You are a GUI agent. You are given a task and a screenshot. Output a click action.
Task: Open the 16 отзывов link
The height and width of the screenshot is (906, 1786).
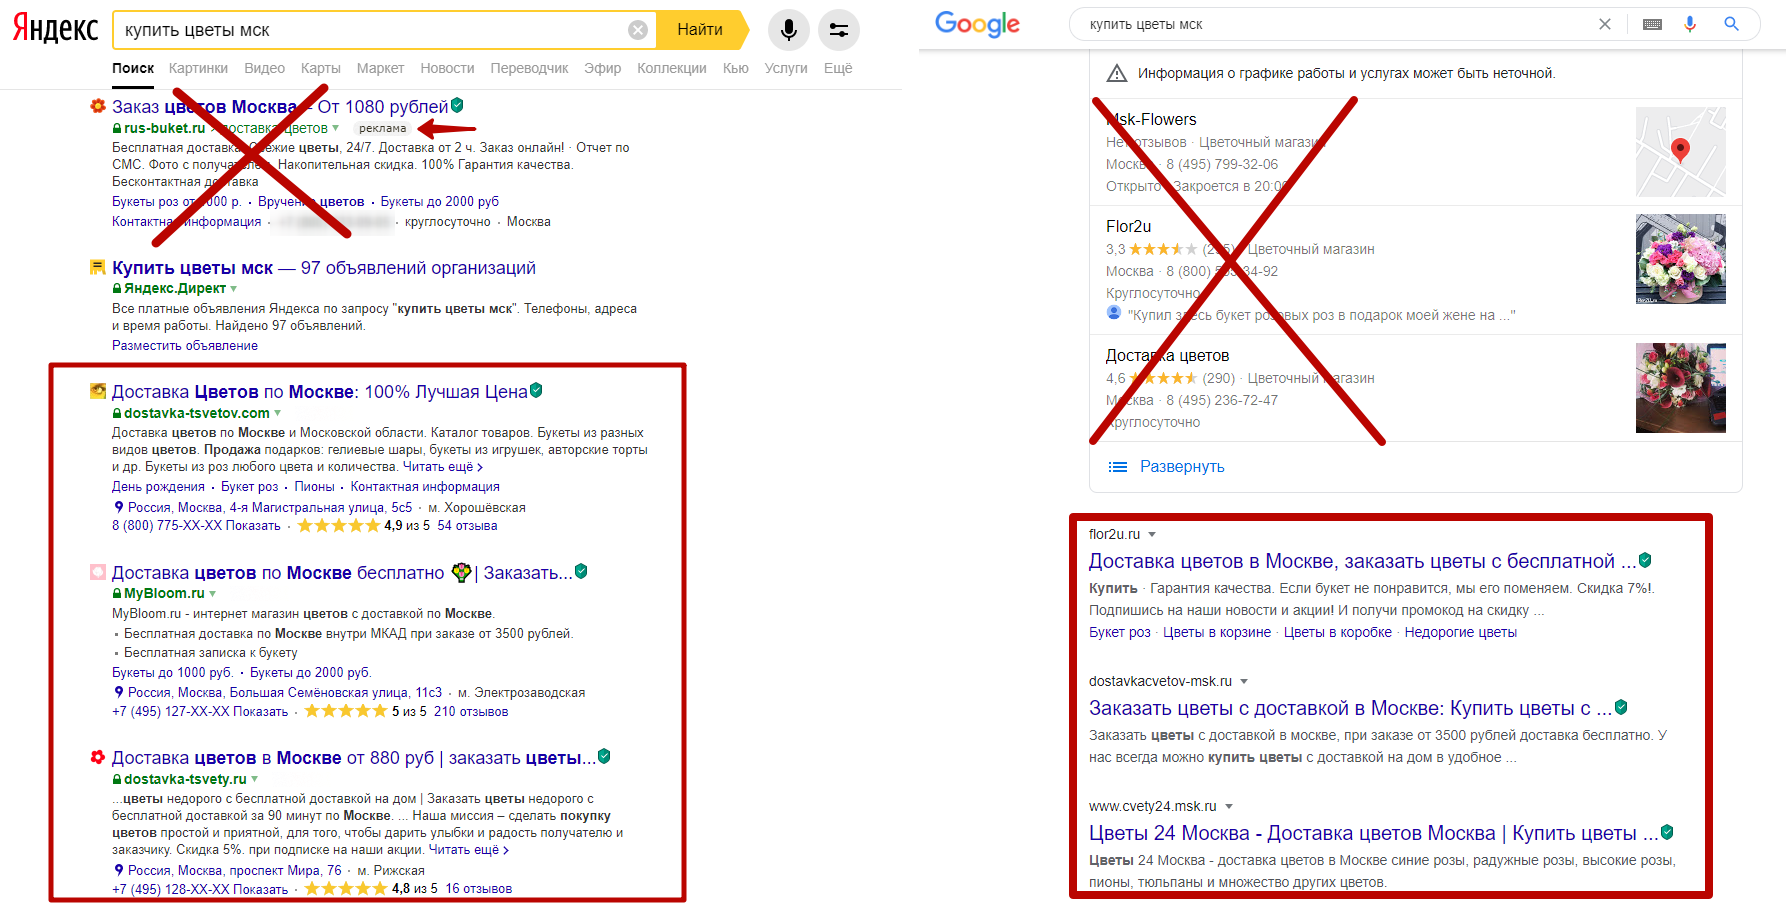(x=479, y=889)
